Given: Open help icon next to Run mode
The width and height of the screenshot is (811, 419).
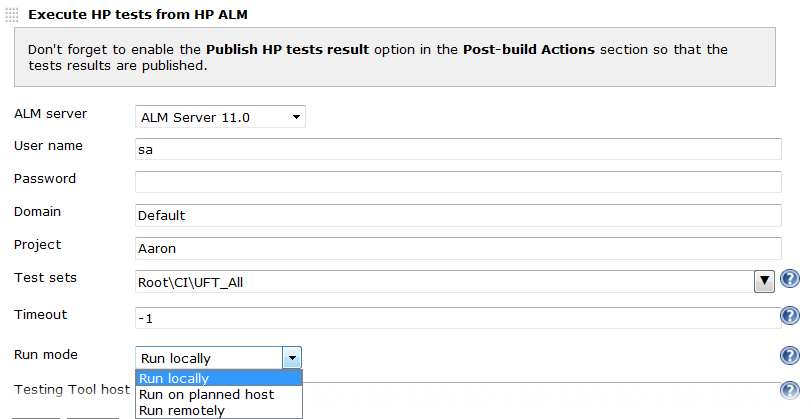Looking at the screenshot, I should point(790,356).
